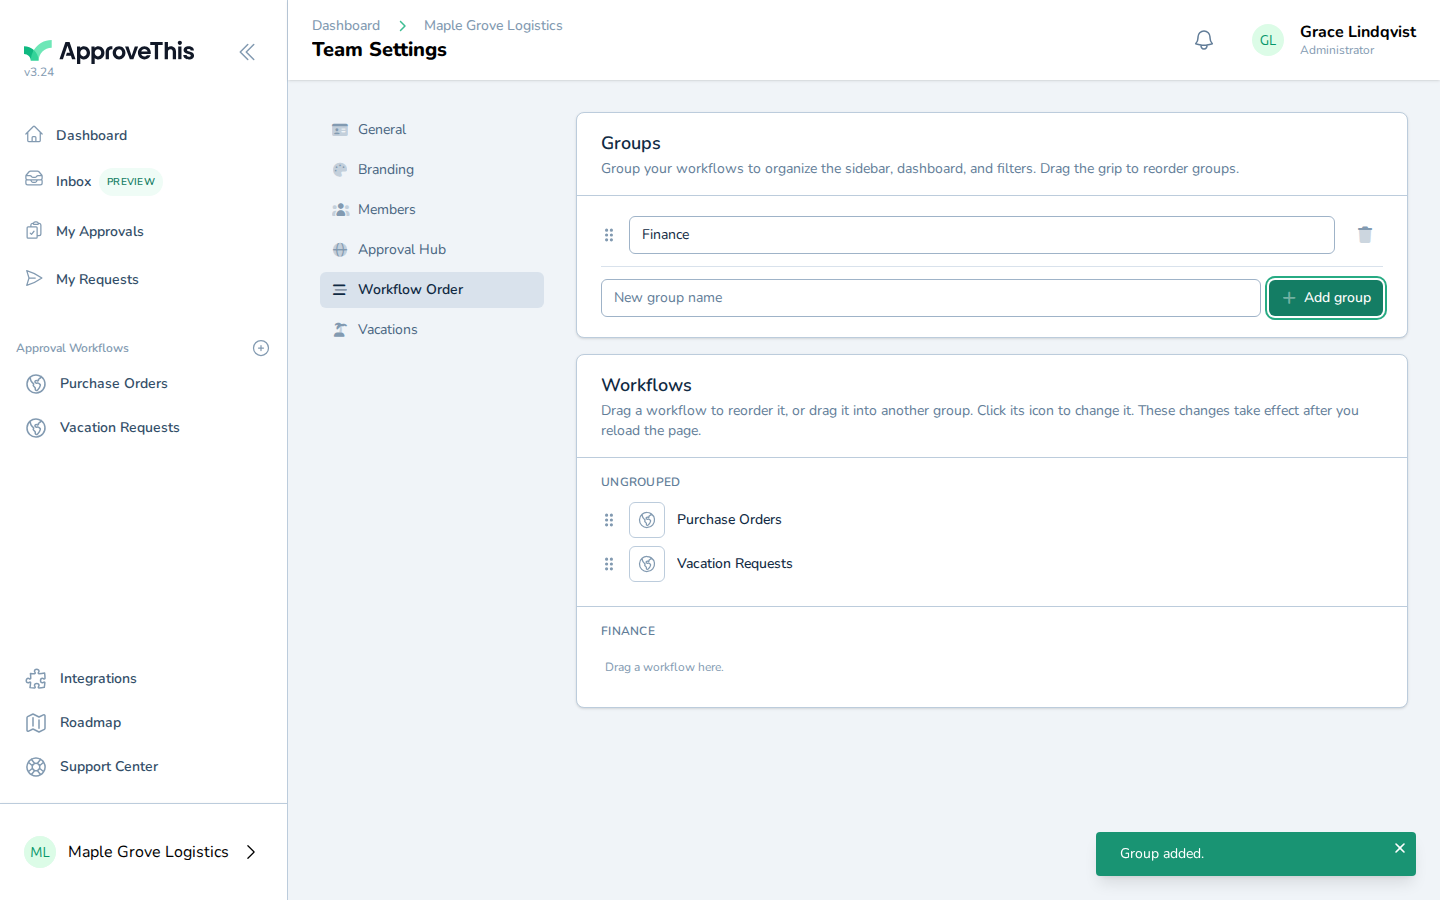Open Roadmap page
The image size is (1440, 900).
point(90,723)
